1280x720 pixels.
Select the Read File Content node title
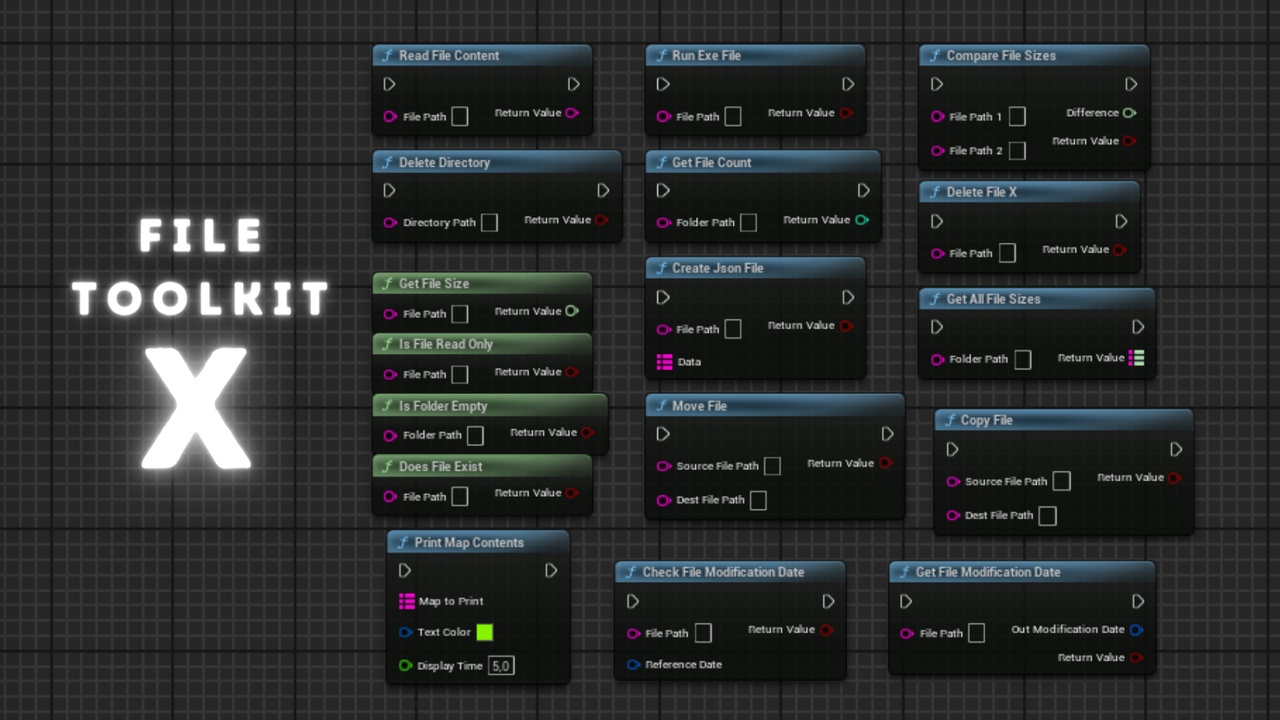click(449, 56)
